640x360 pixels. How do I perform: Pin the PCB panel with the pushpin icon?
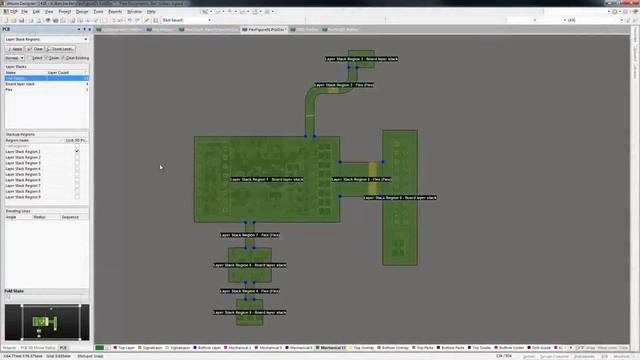pyautogui.click(x=84, y=29)
